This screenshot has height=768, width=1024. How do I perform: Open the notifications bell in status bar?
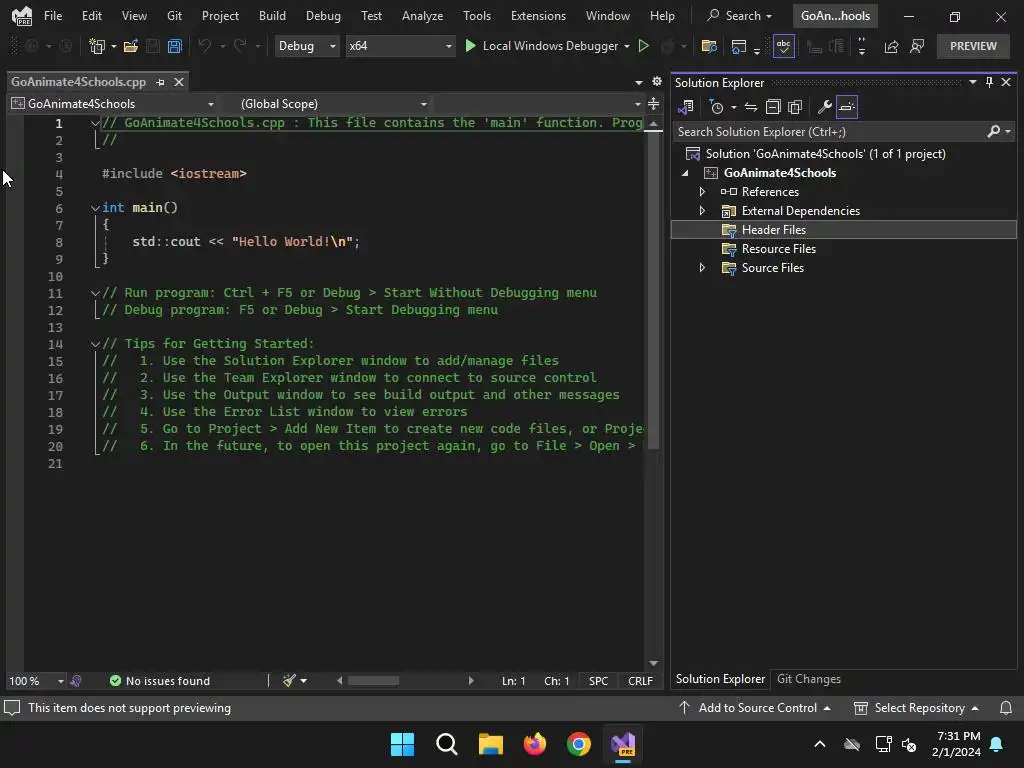[1006, 708]
